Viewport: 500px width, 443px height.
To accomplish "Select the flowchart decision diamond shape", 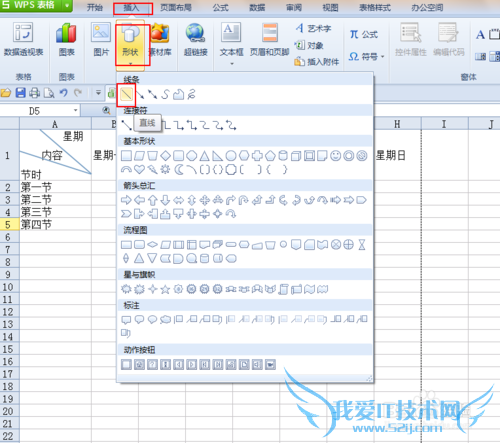I will coord(152,245).
